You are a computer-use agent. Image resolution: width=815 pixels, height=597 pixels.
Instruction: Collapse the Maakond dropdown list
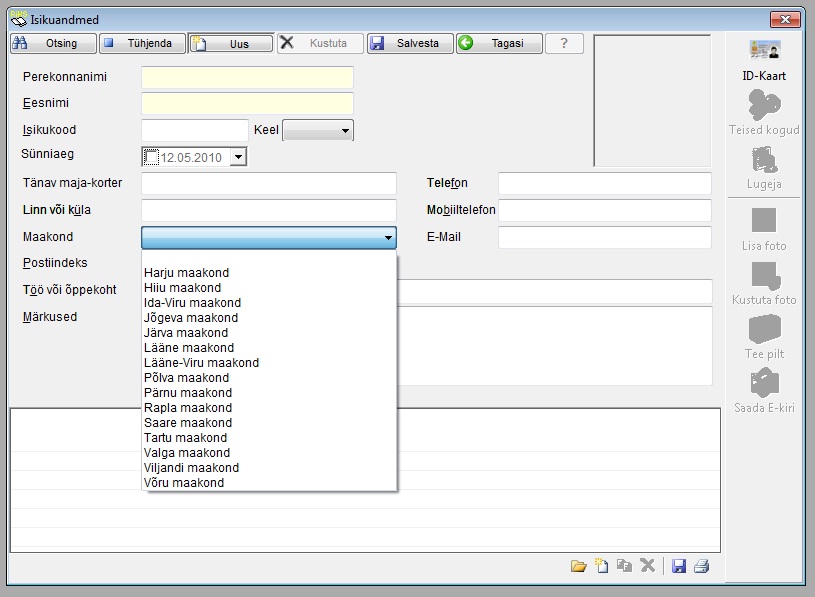[x=387, y=238]
